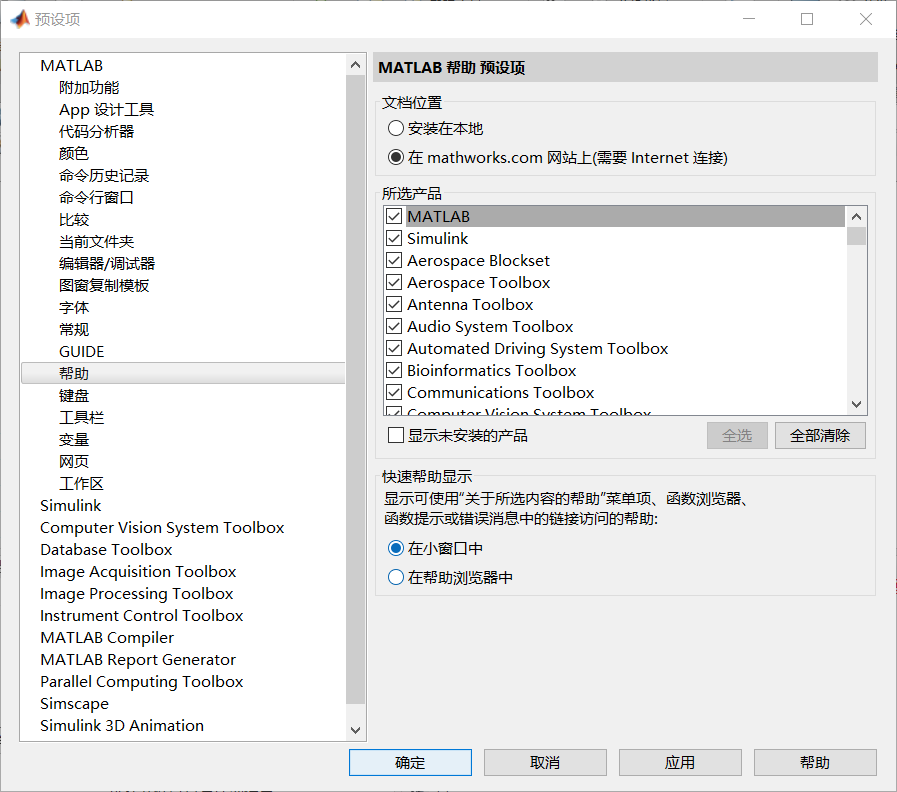The height and width of the screenshot is (792, 897).
Task: Select the 安装在本地 radio button
Action: [395, 128]
